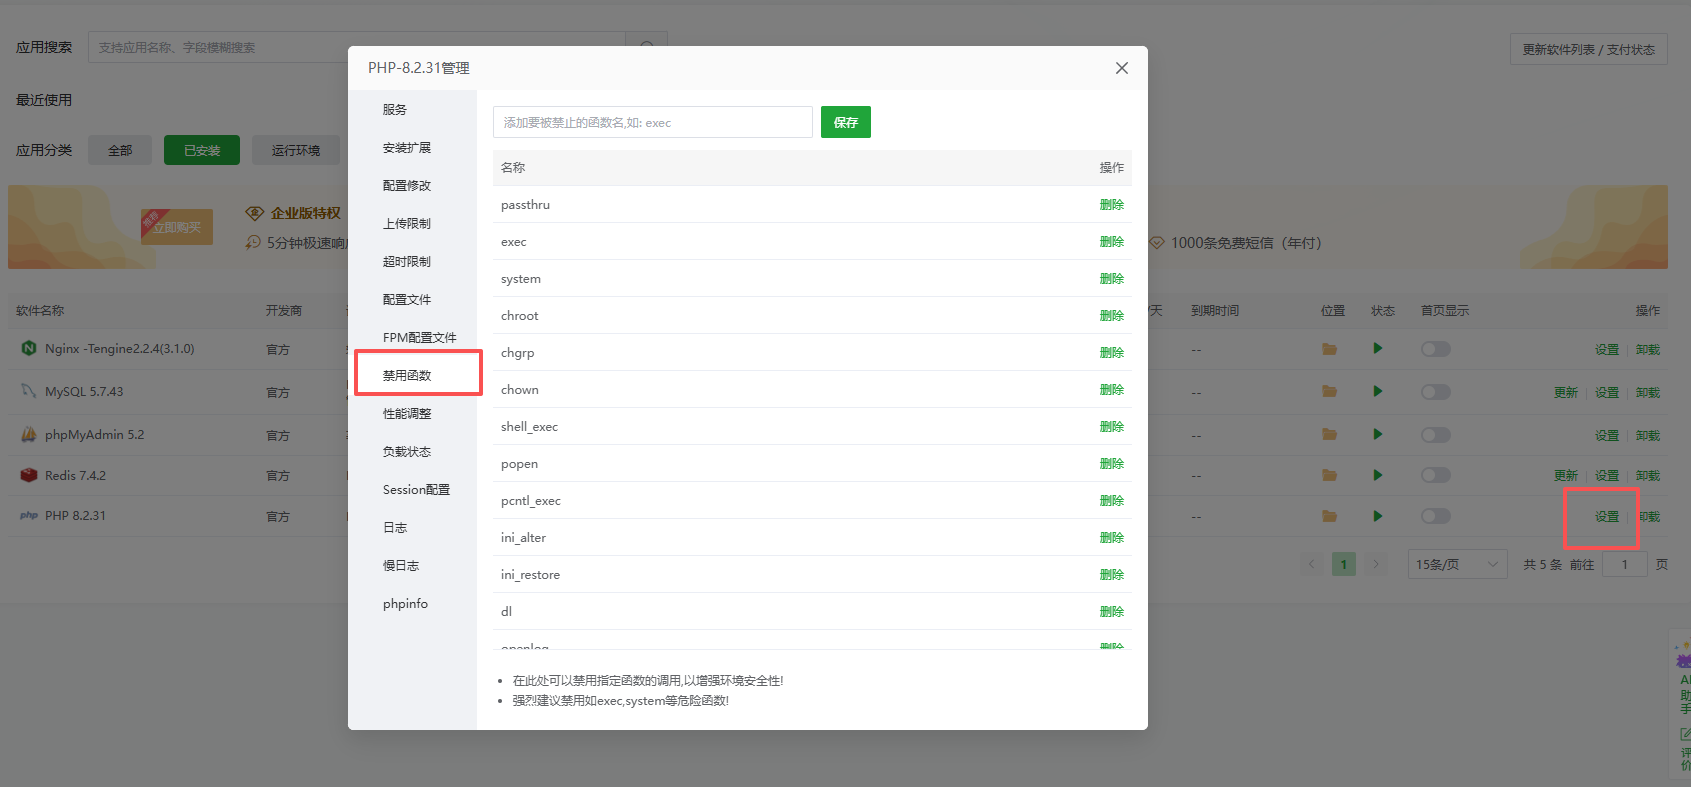This screenshot has height=787, width=1691.
Task: Open the MySQL install location folder icon
Action: (x=1329, y=392)
